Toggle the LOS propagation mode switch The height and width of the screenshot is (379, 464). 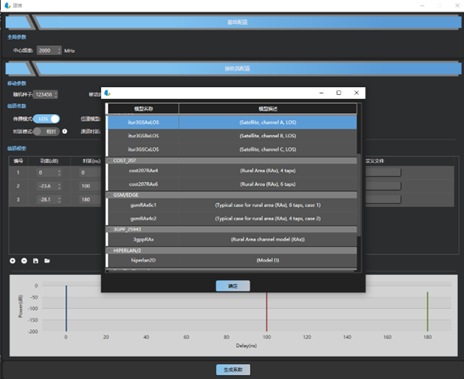(46, 119)
